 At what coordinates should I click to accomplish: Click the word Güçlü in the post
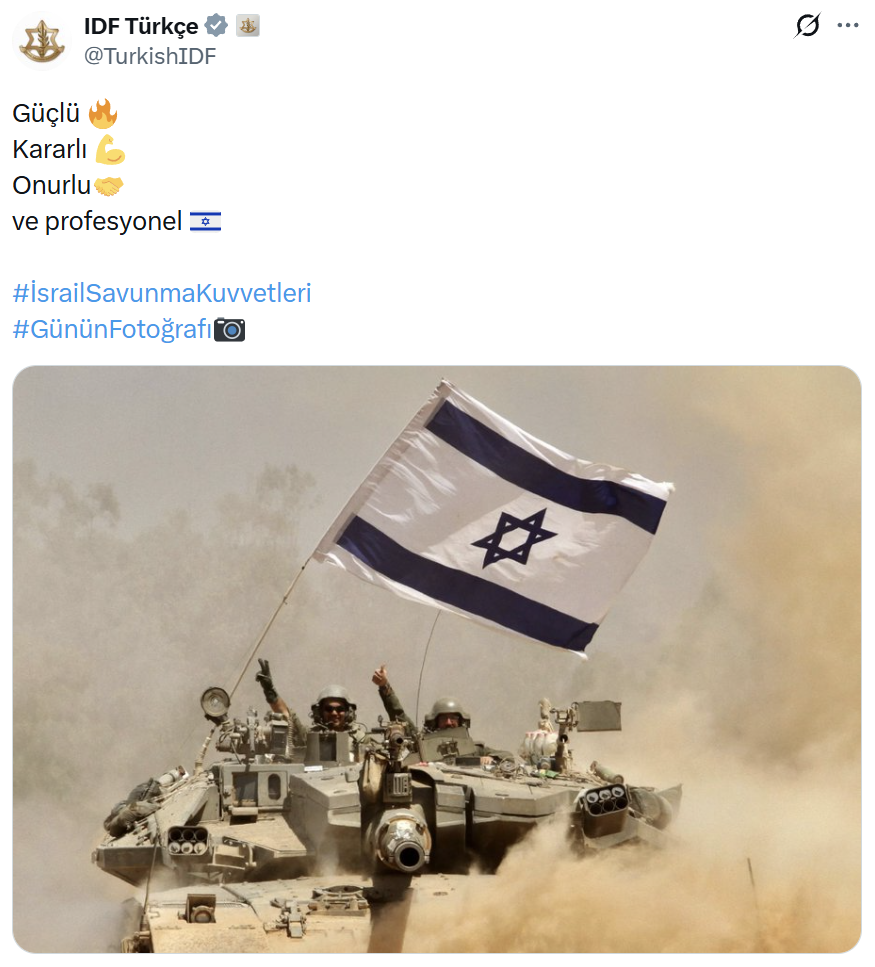tap(46, 113)
